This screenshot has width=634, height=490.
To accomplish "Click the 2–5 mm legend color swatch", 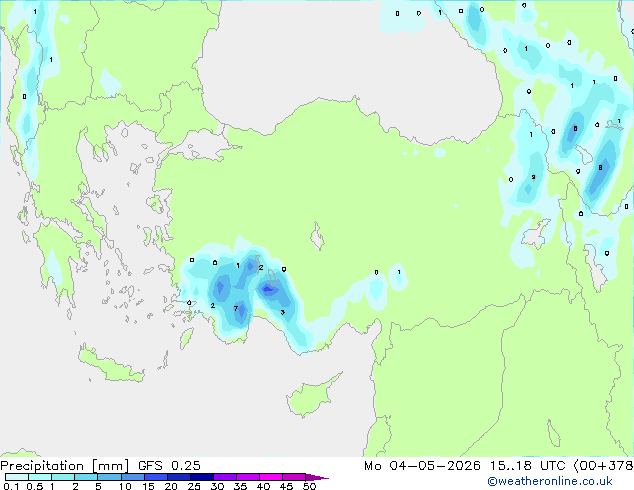I will pyautogui.click(x=86, y=477).
